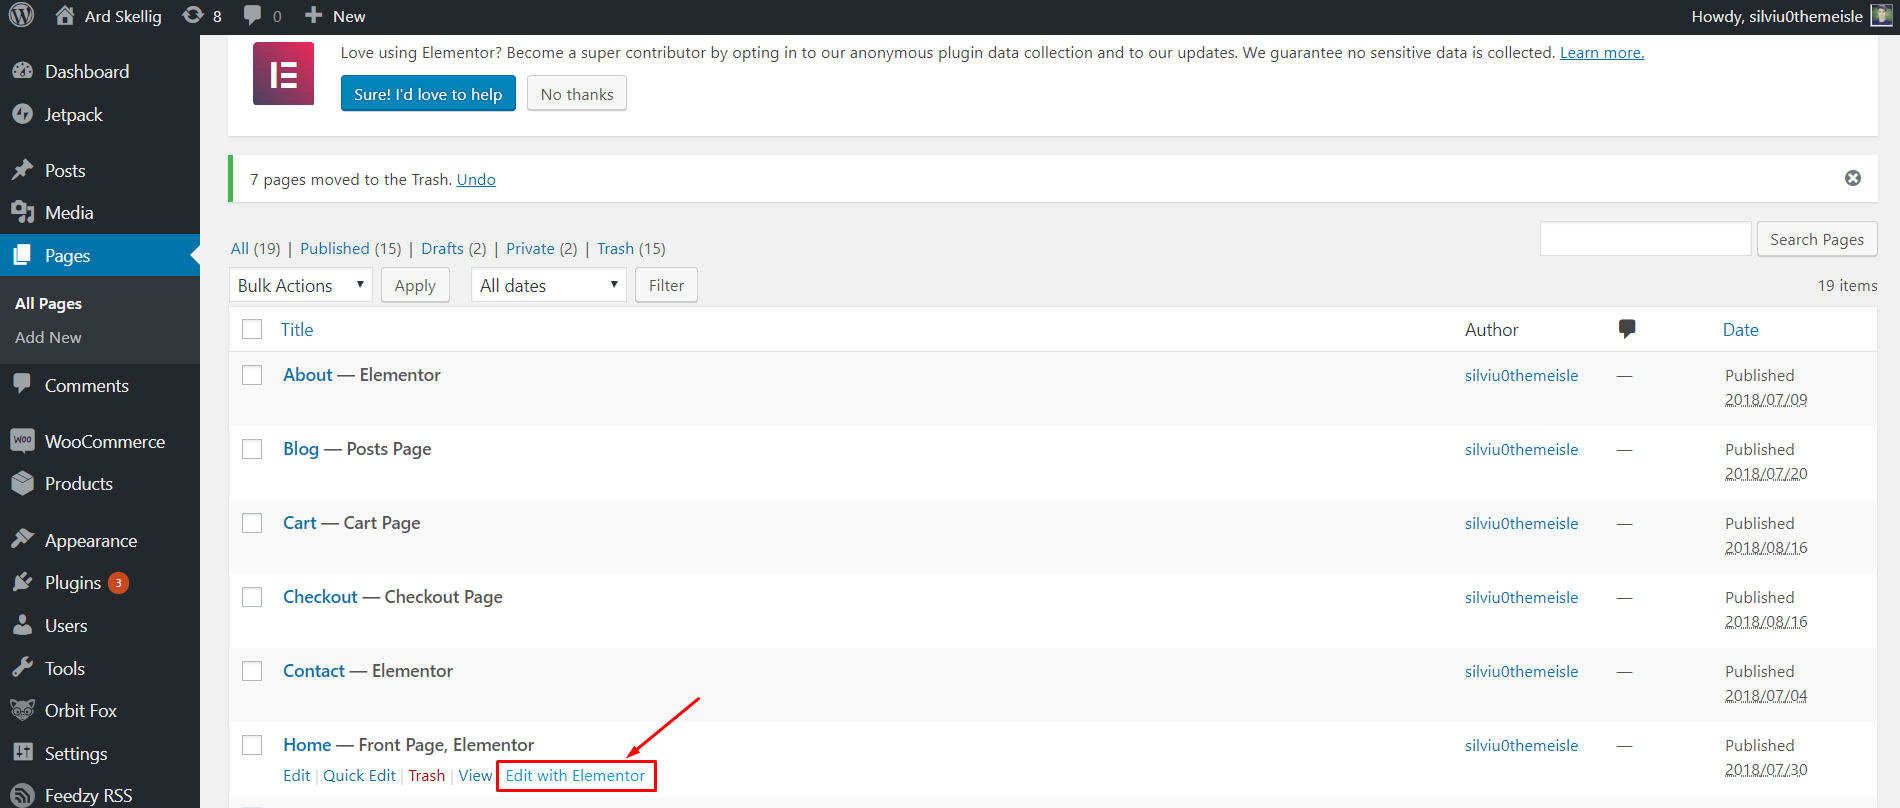The image size is (1900, 808).
Task: Click the Orbit Fox icon
Action: tap(22, 710)
